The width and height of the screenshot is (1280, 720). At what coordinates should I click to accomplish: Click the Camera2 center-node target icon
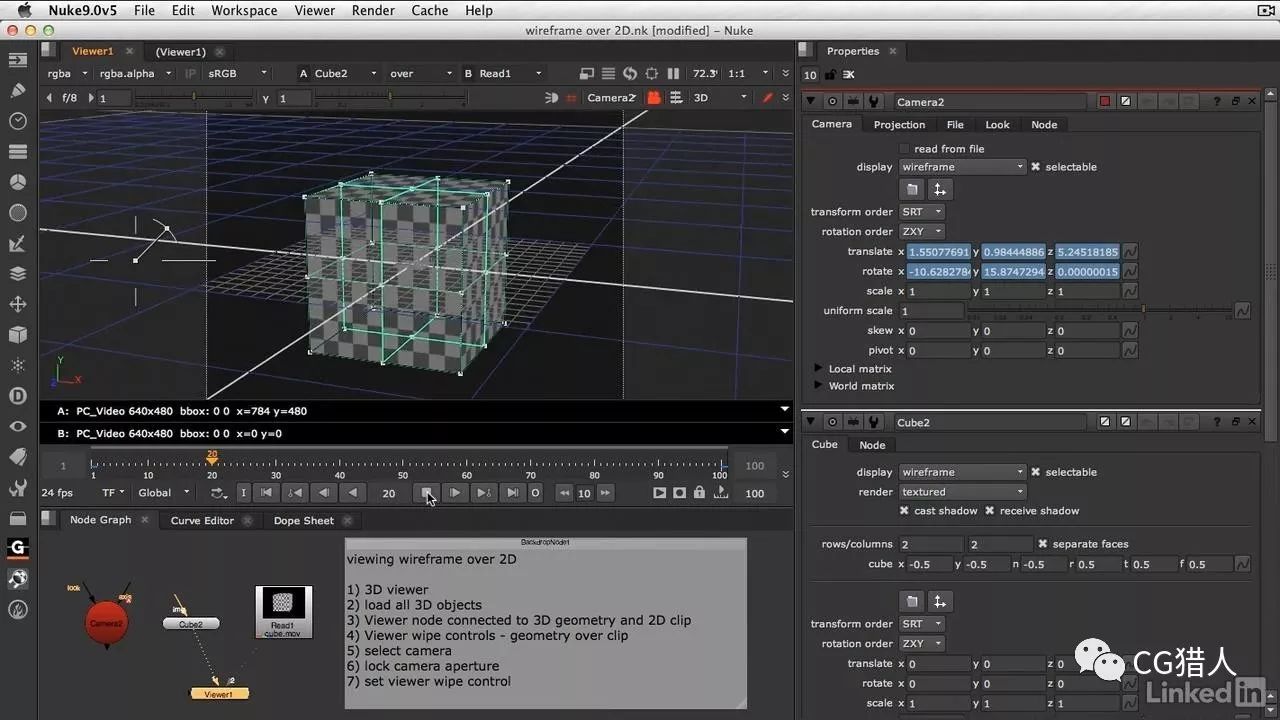coord(832,102)
